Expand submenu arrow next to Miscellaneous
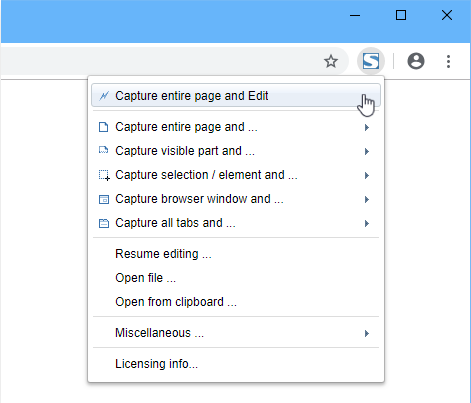 [x=367, y=333]
